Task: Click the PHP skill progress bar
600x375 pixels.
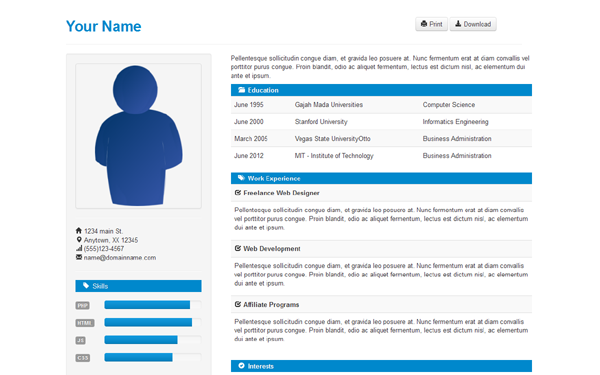Action: point(153,305)
